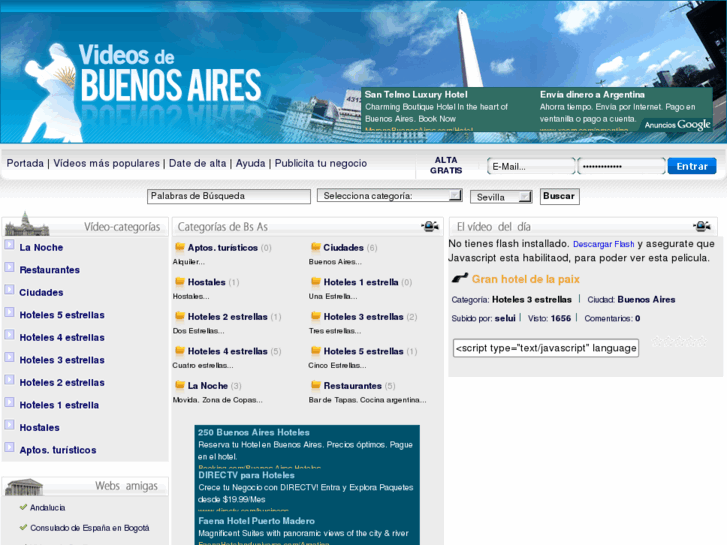Viewport: 727px width, 545px height.
Task: Open the Selecciona categoría dropdown
Action: tap(389, 195)
